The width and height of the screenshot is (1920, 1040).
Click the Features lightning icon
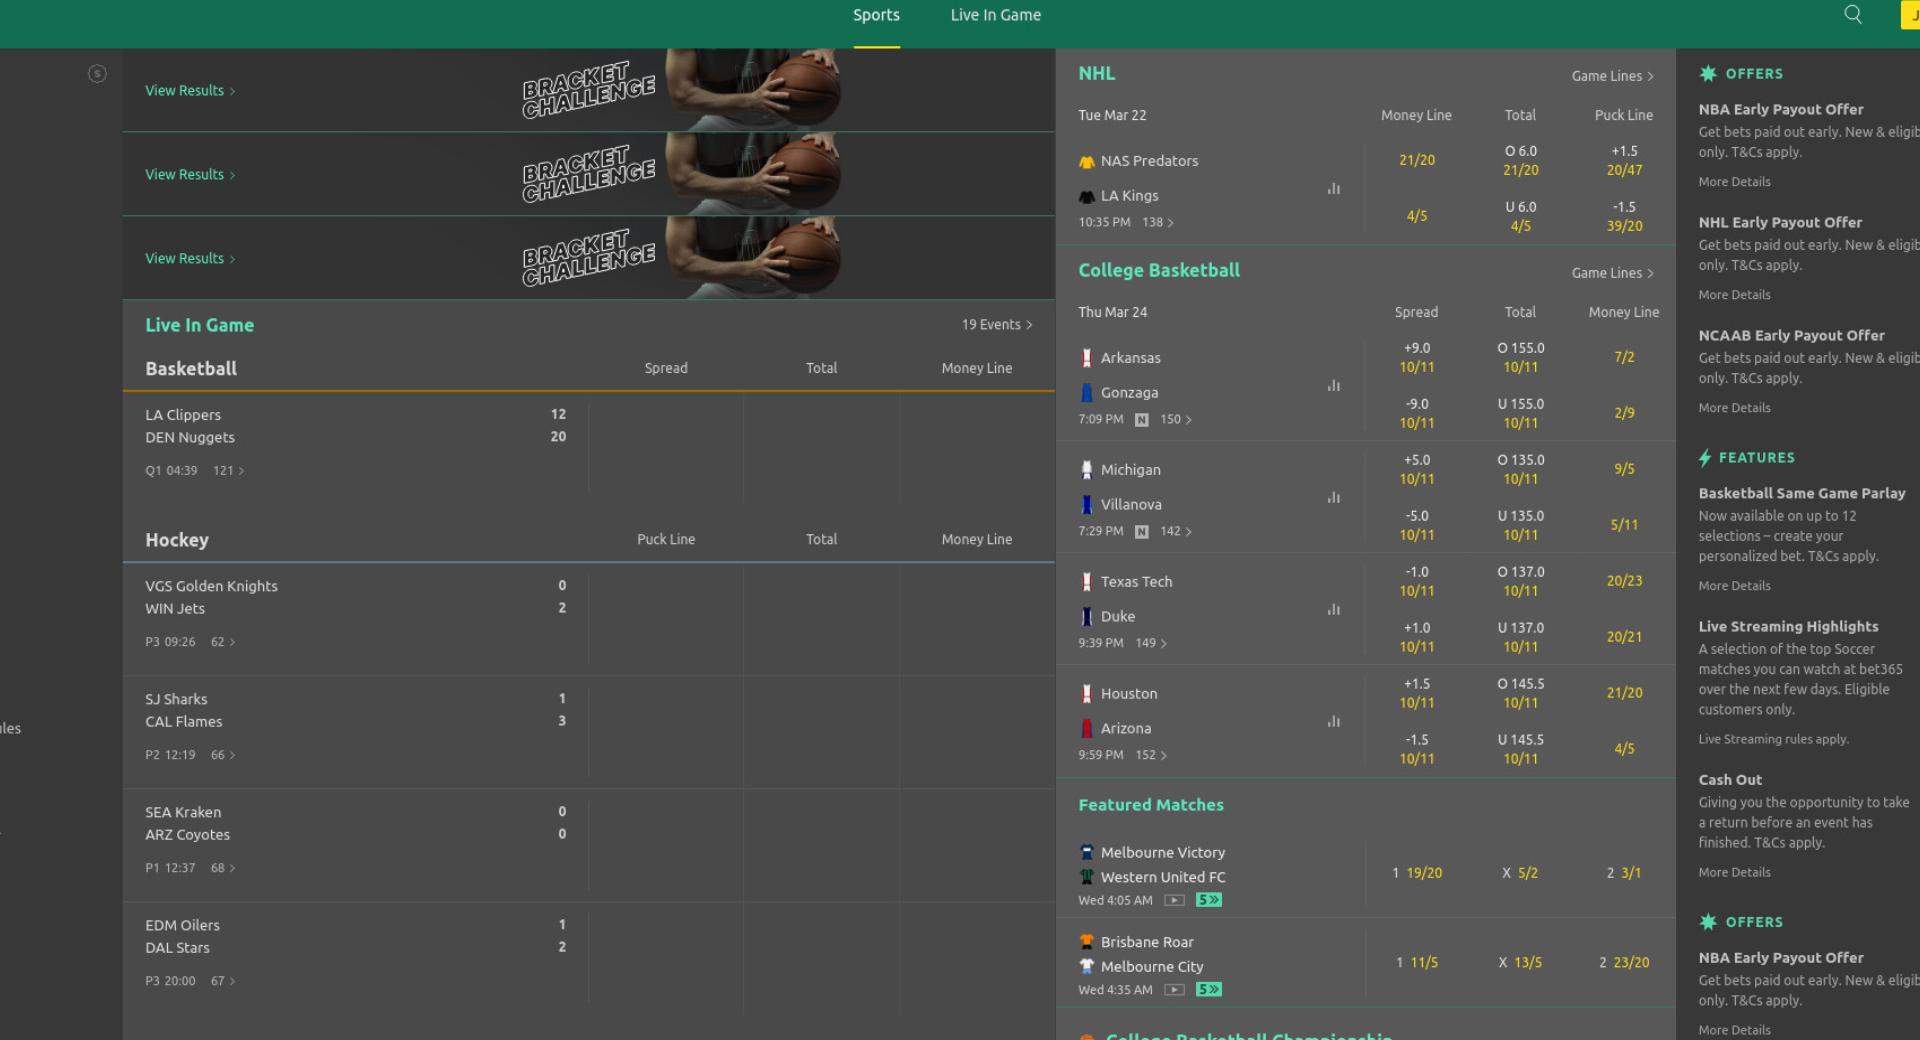1705,458
